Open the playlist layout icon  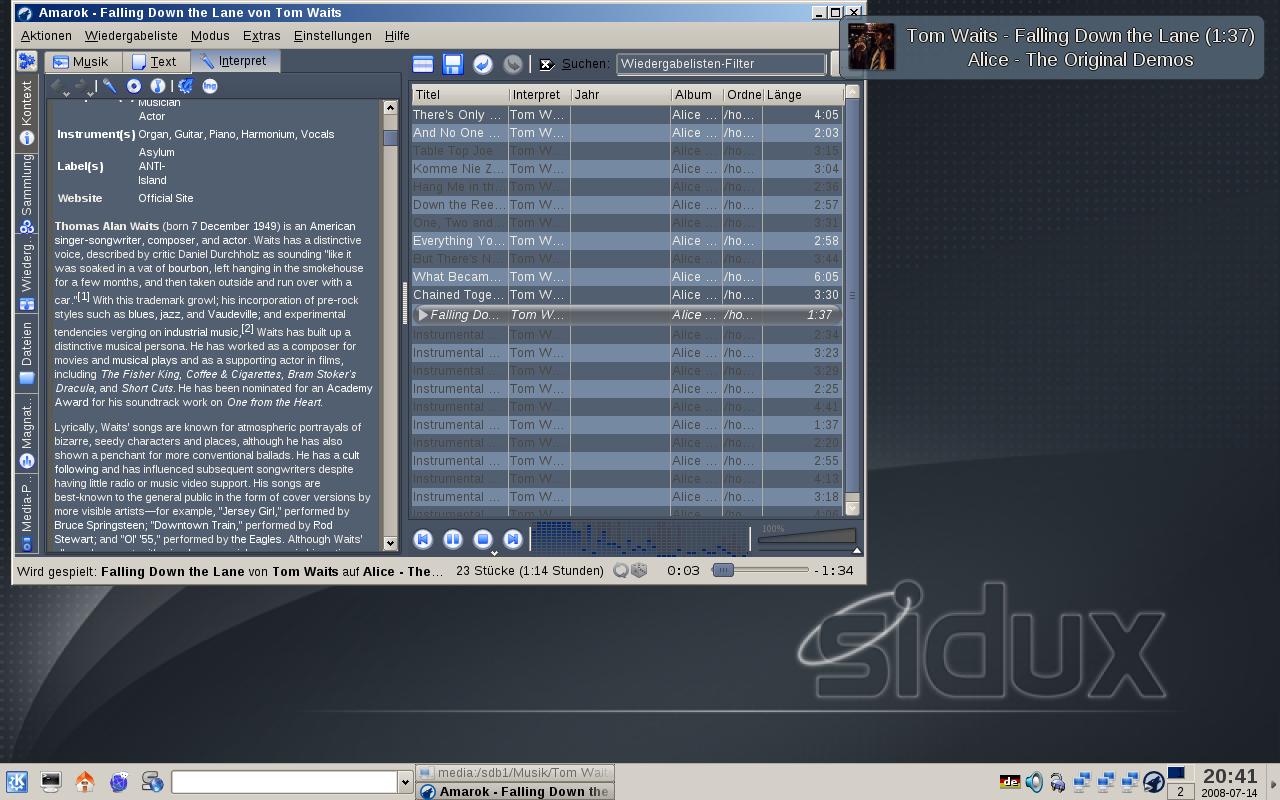click(x=423, y=64)
